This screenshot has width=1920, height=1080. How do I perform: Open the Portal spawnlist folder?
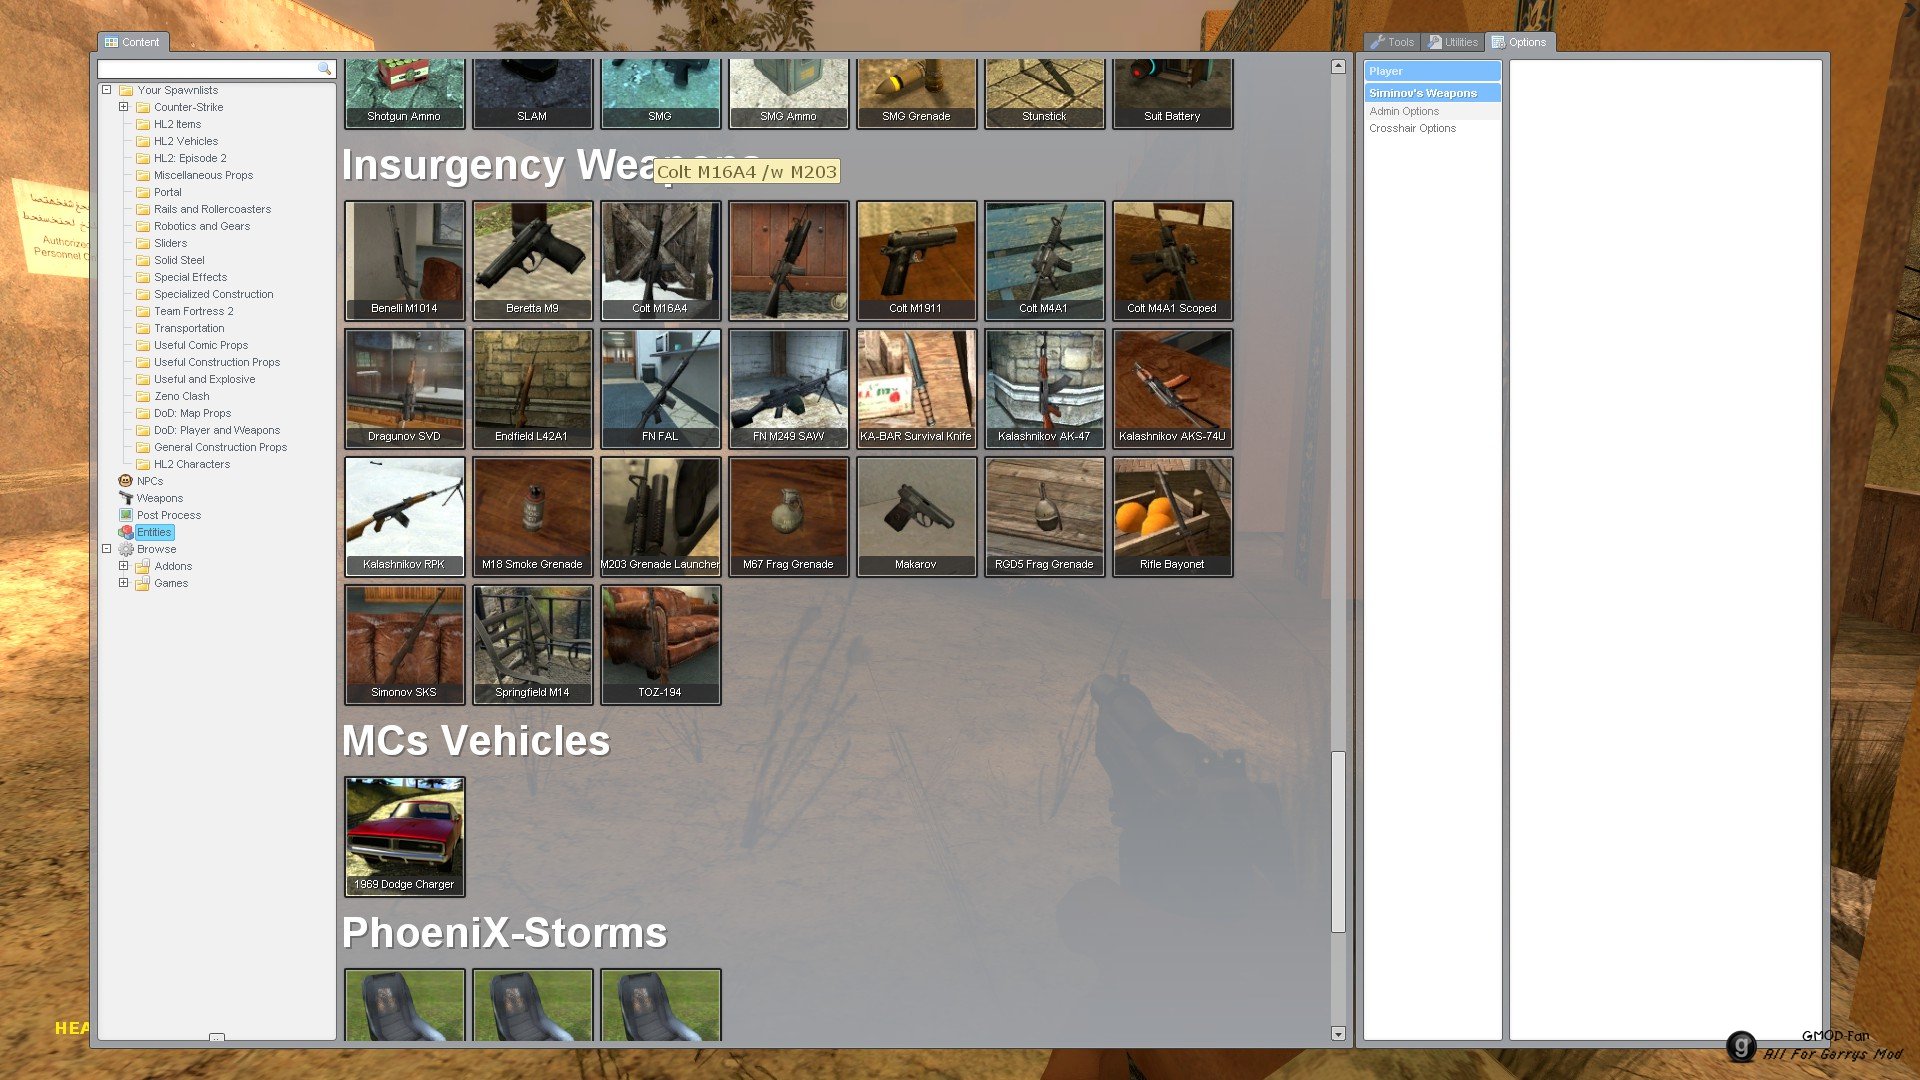pos(168,192)
